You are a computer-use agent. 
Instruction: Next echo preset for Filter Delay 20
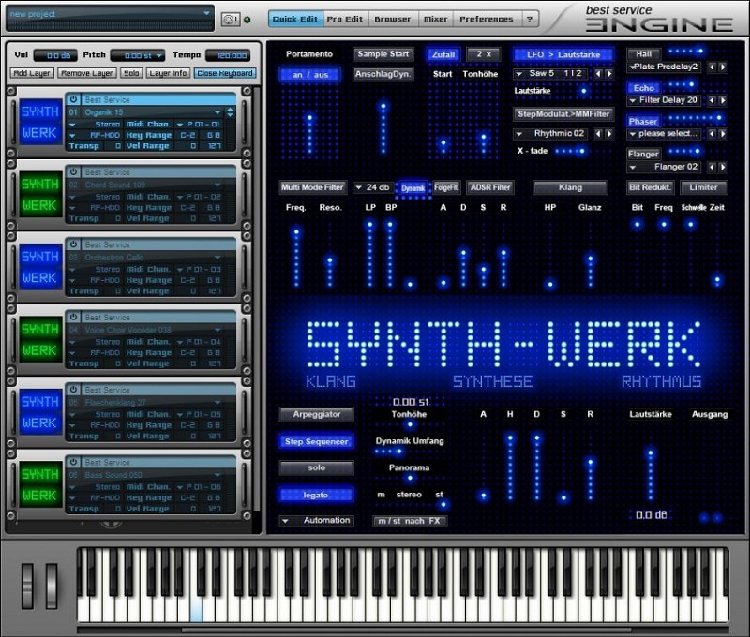coord(723,100)
